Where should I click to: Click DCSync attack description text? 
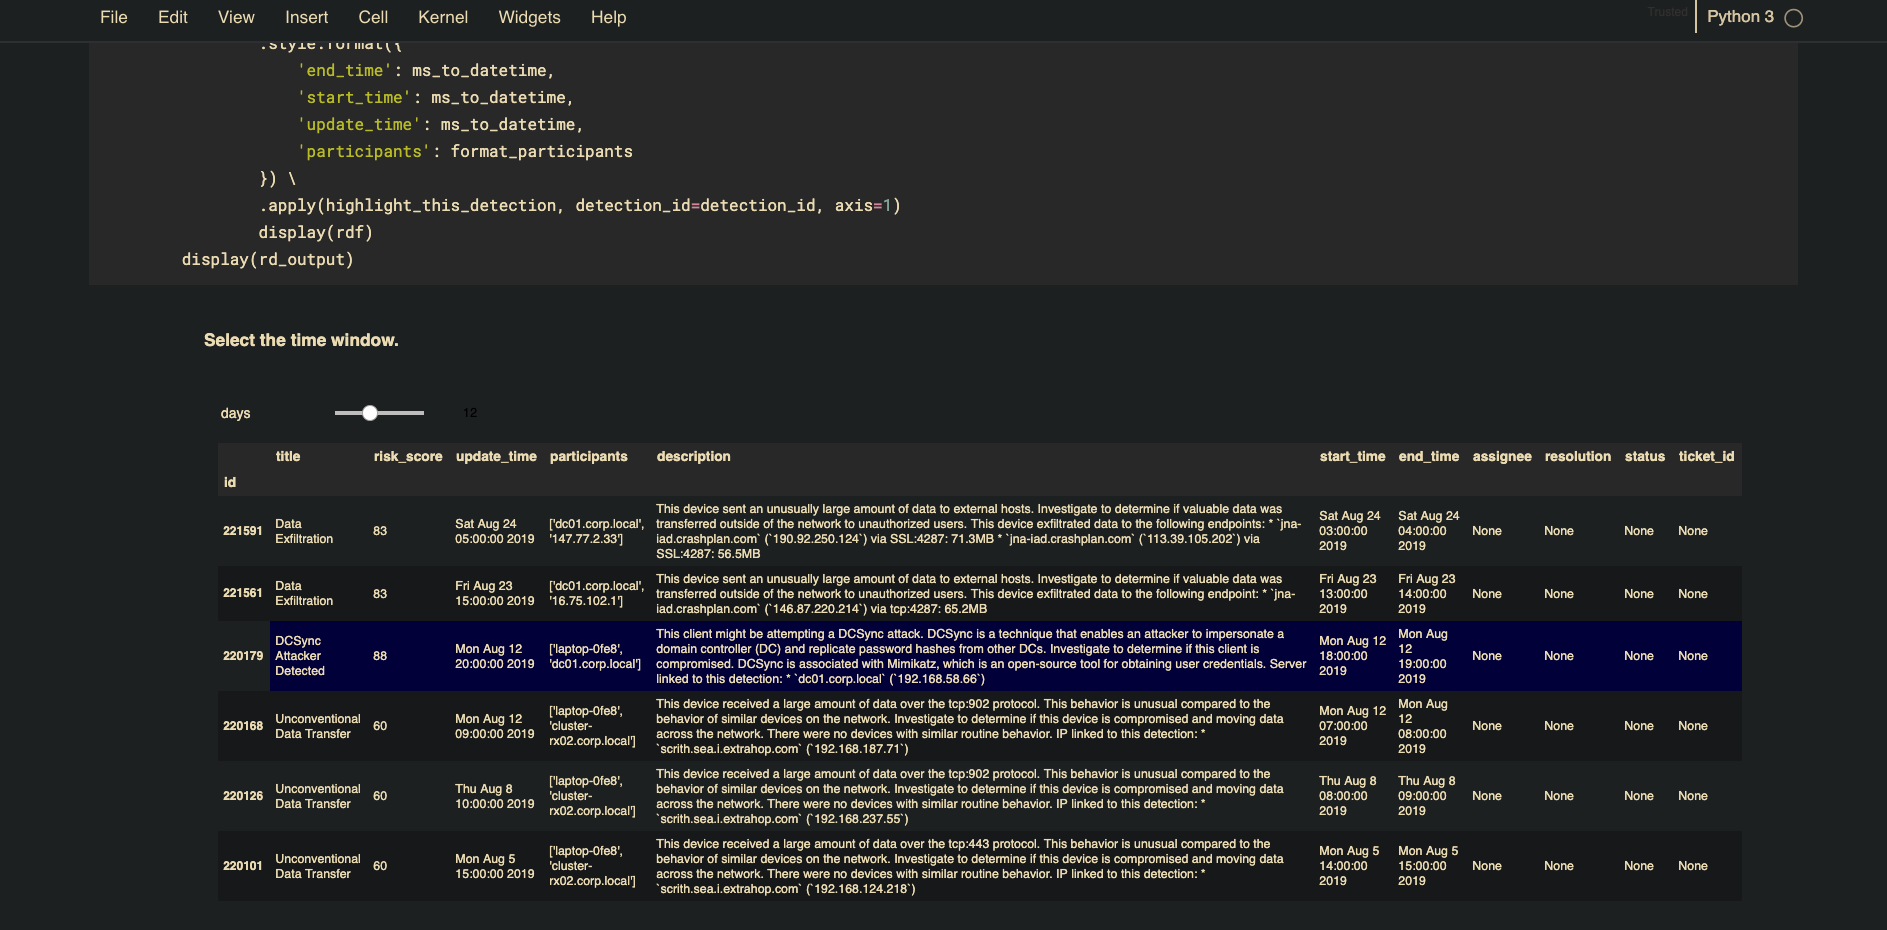(x=981, y=656)
